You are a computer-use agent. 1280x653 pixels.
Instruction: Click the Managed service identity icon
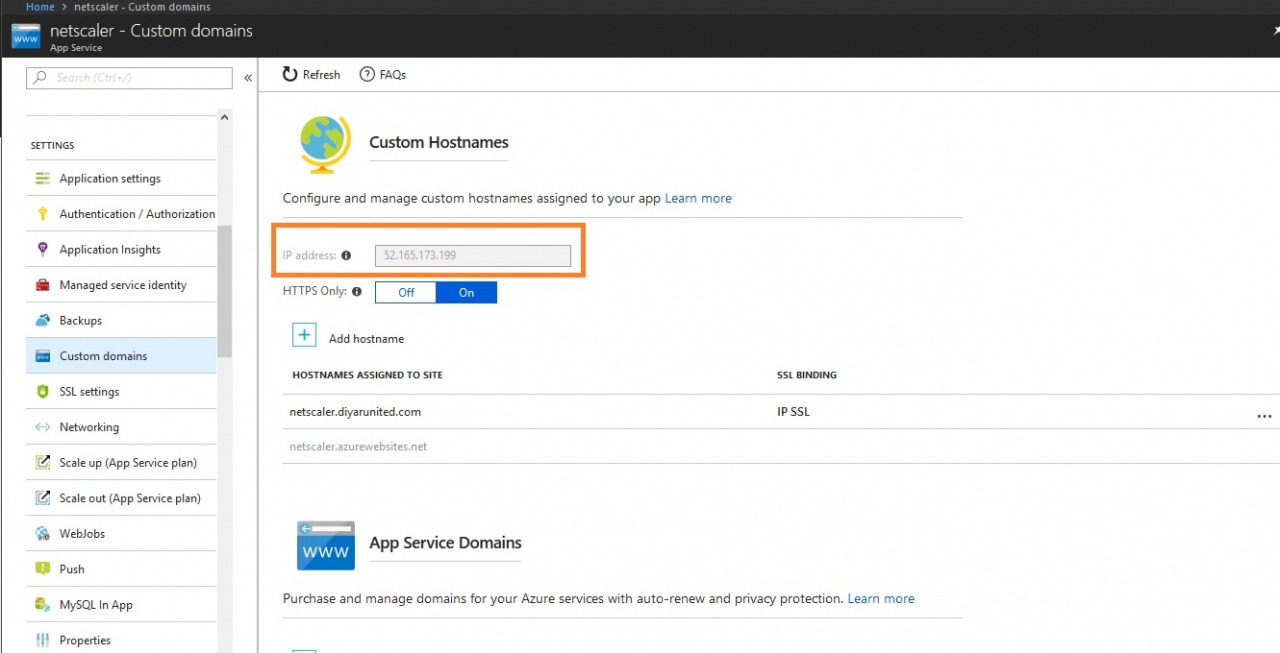(42, 285)
